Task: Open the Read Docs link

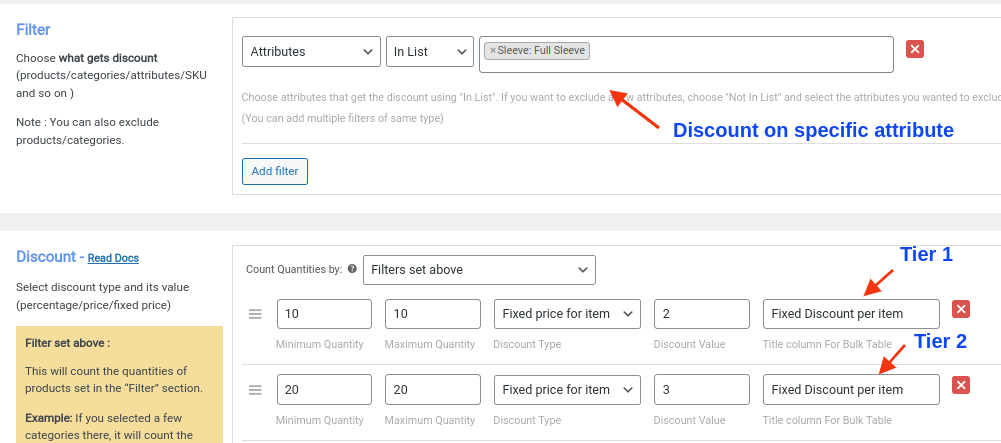Action: (x=113, y=258)
